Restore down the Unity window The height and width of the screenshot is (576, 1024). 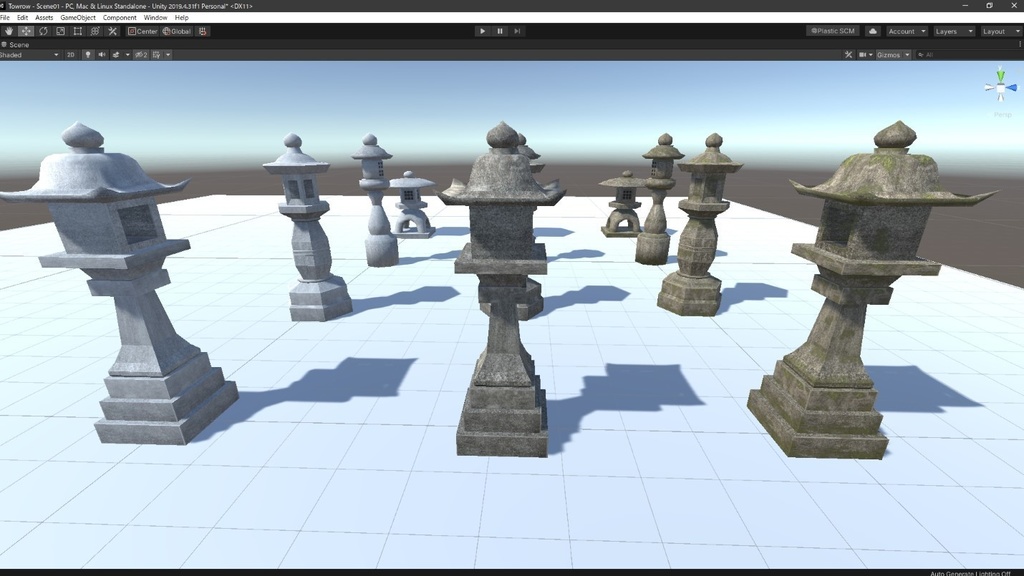click(989, 5)
